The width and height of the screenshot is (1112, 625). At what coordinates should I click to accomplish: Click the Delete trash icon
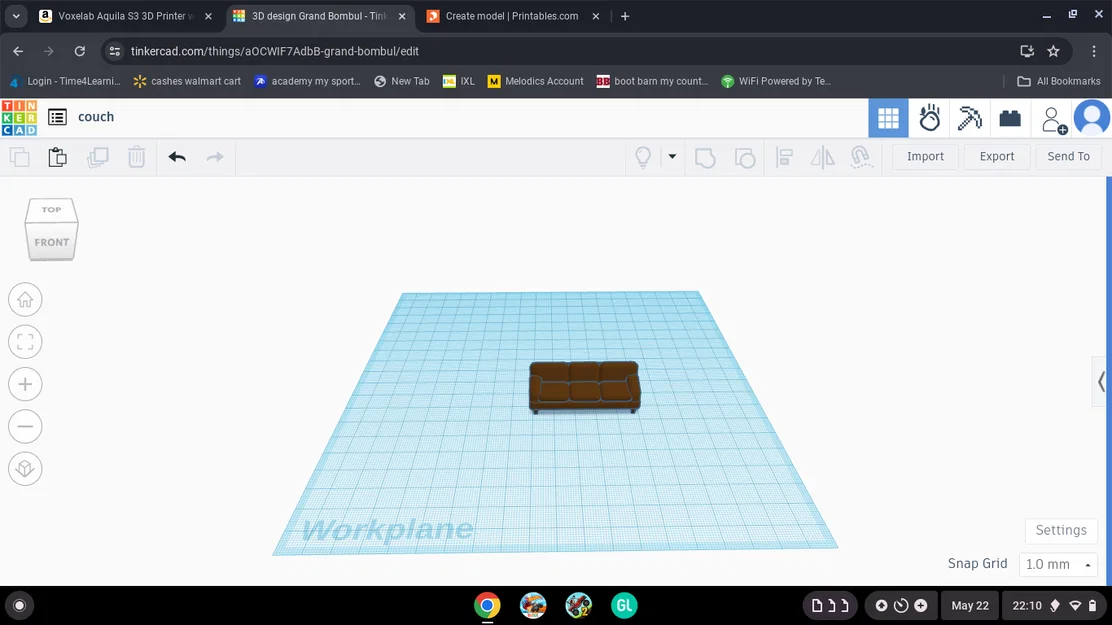tap(136, 157)
